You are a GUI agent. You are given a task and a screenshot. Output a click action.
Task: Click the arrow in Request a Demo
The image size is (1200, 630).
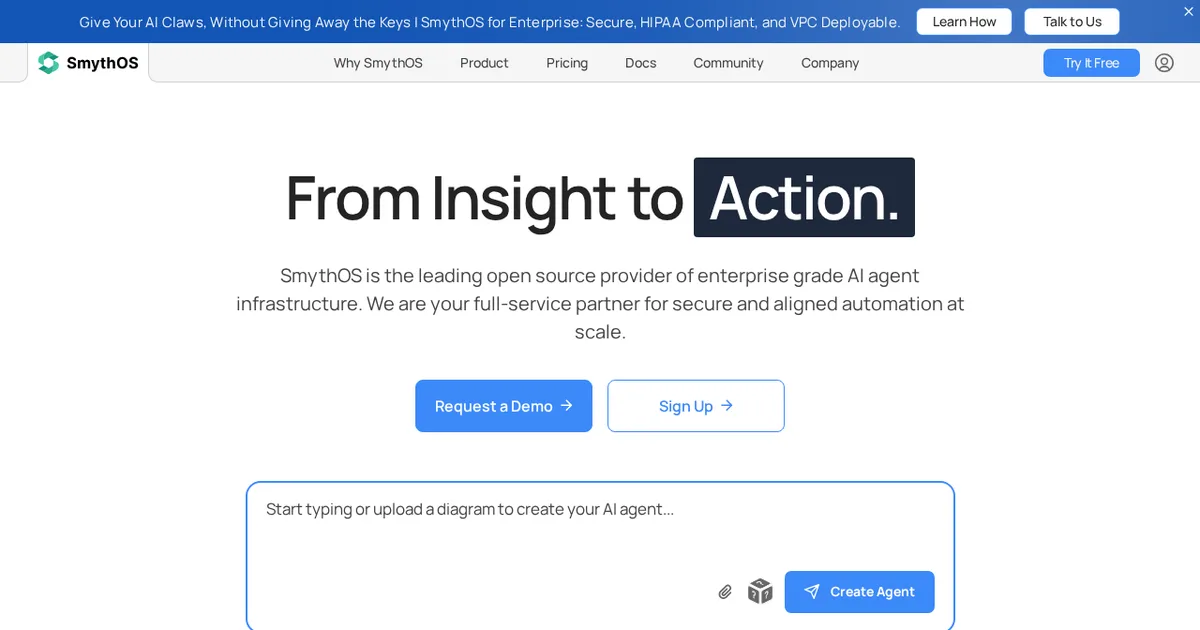tap(566, 405)
